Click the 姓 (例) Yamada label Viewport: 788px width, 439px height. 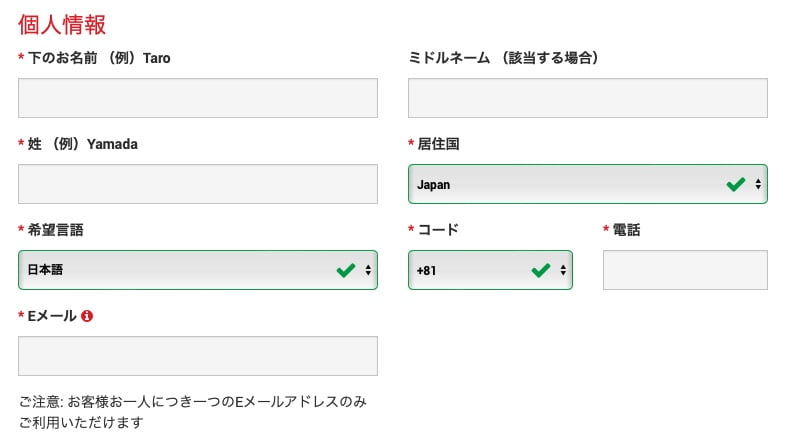[x=82, y=144]
